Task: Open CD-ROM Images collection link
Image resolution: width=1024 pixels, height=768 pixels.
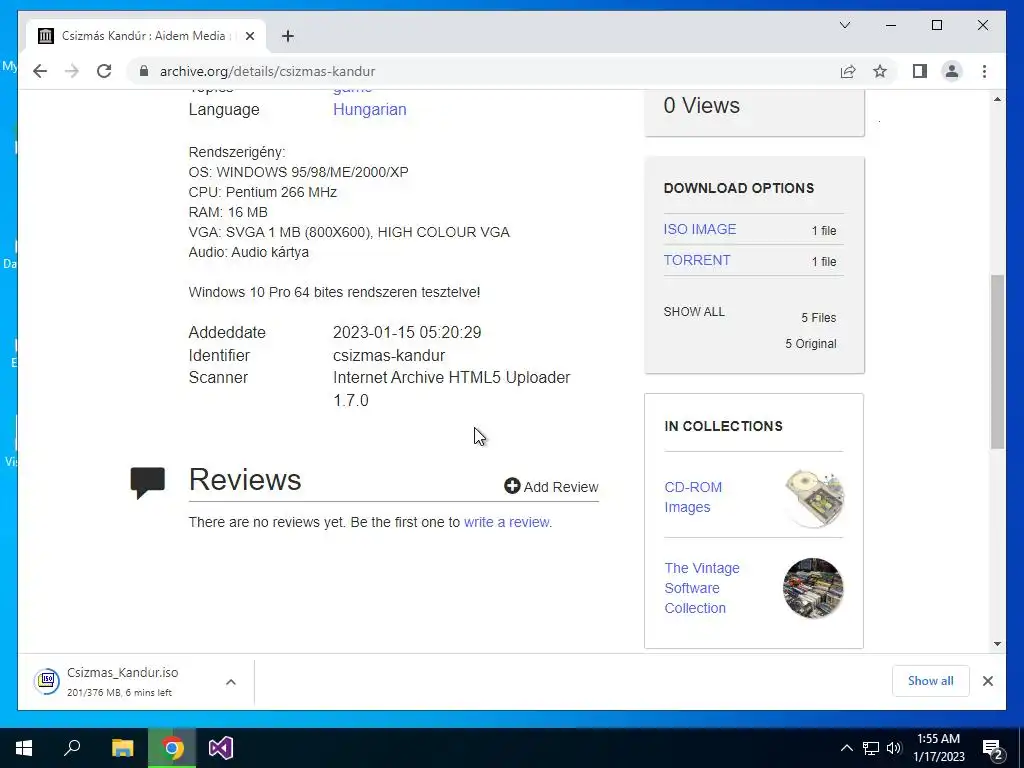Action: 693,497
